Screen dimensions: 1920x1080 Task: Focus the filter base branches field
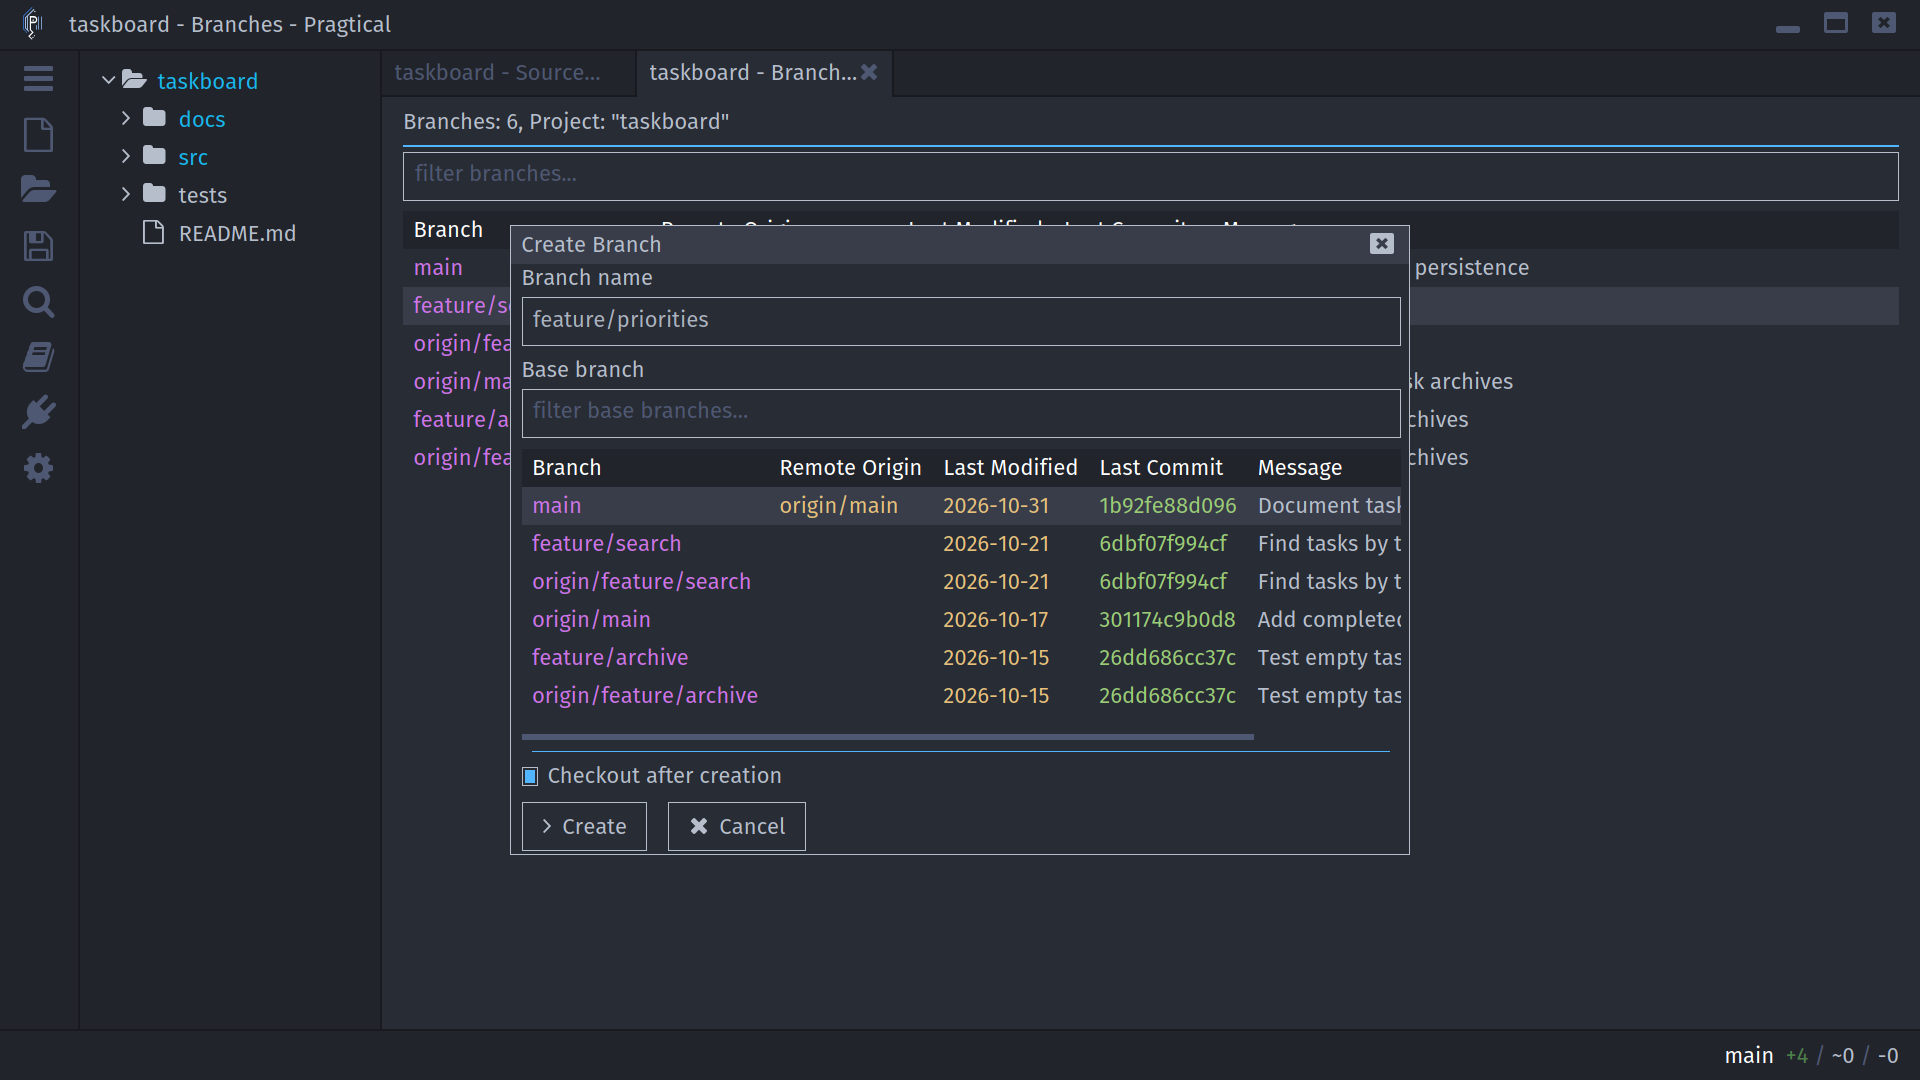961,413
